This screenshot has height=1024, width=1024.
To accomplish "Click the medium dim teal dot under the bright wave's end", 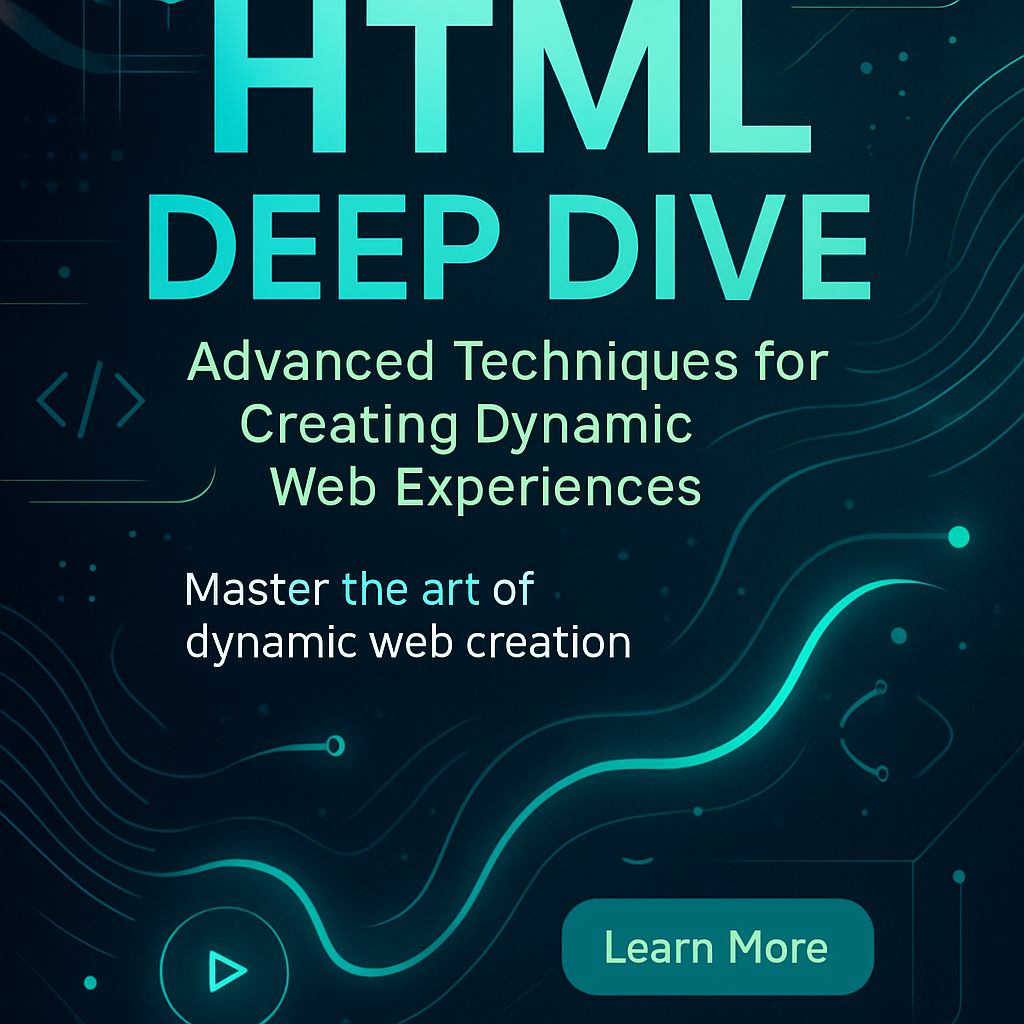I will coord(898,635).
